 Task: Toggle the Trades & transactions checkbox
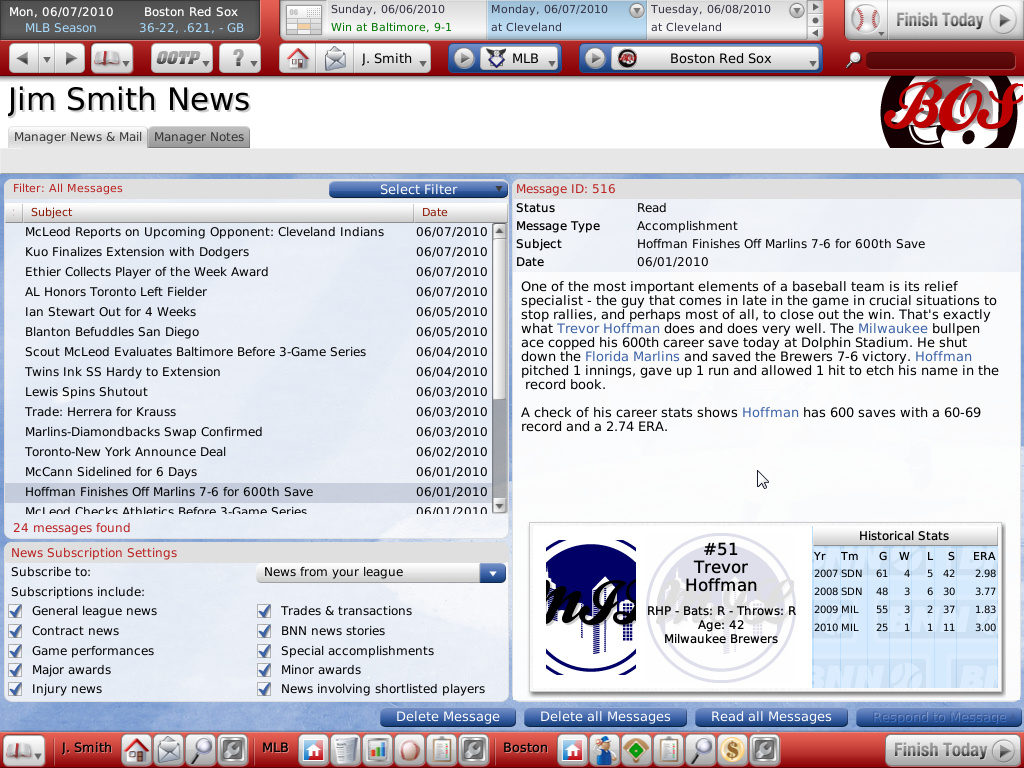tap(264, 611)
